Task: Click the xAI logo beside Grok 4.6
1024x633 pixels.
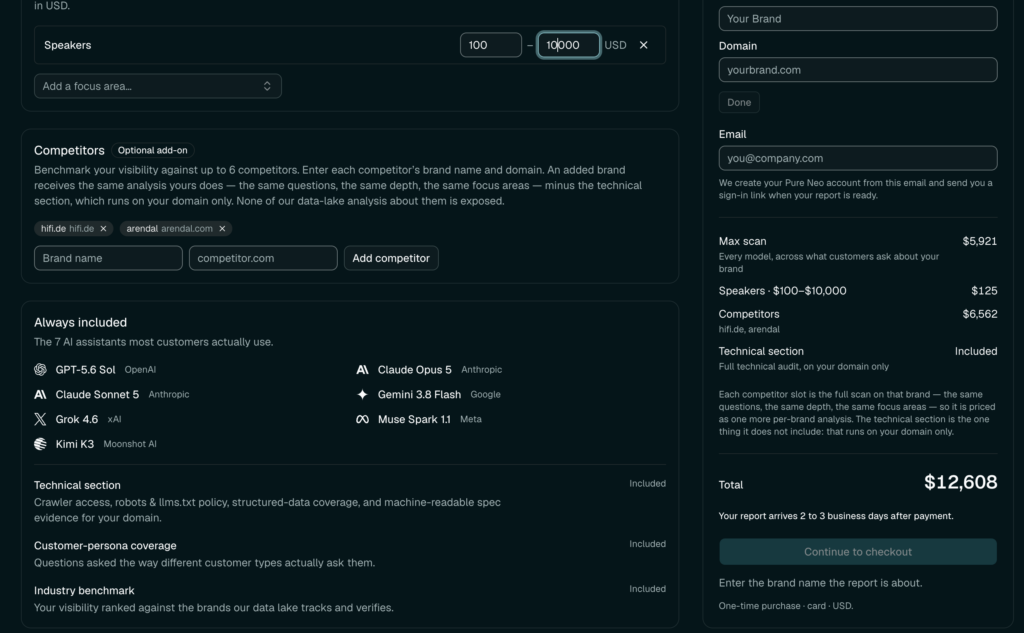Action: coord(40,419)
